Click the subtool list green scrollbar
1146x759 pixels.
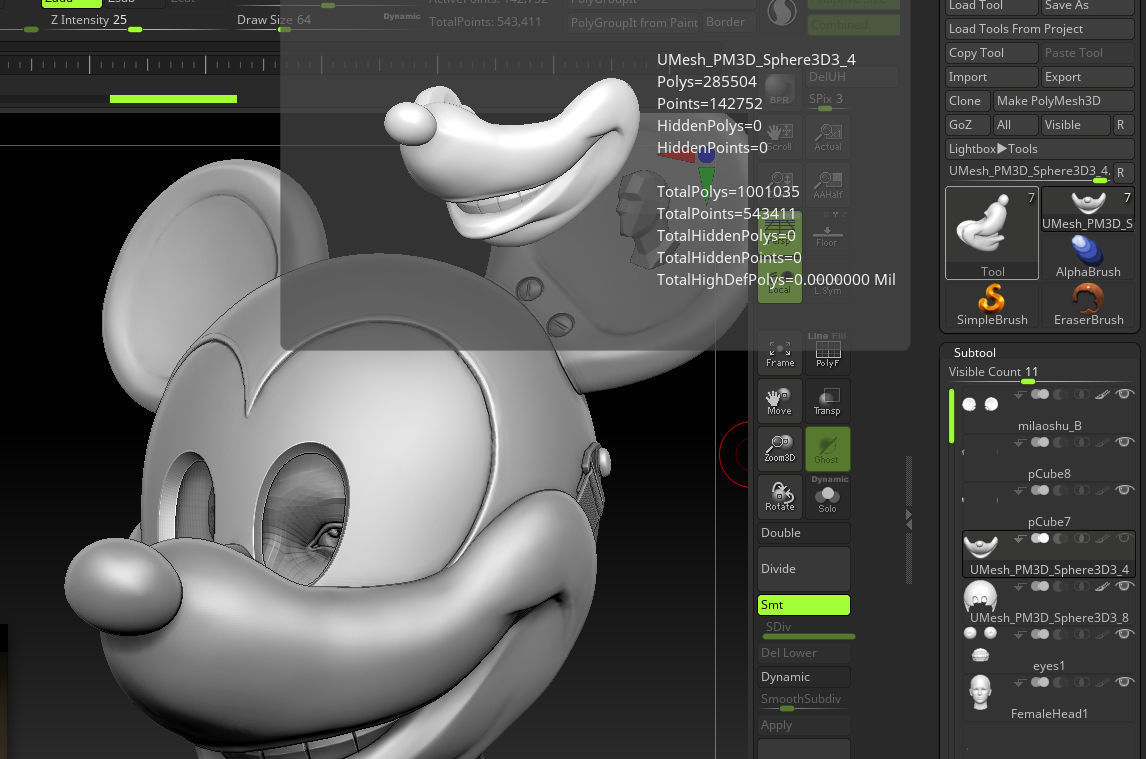pos(952,416)
